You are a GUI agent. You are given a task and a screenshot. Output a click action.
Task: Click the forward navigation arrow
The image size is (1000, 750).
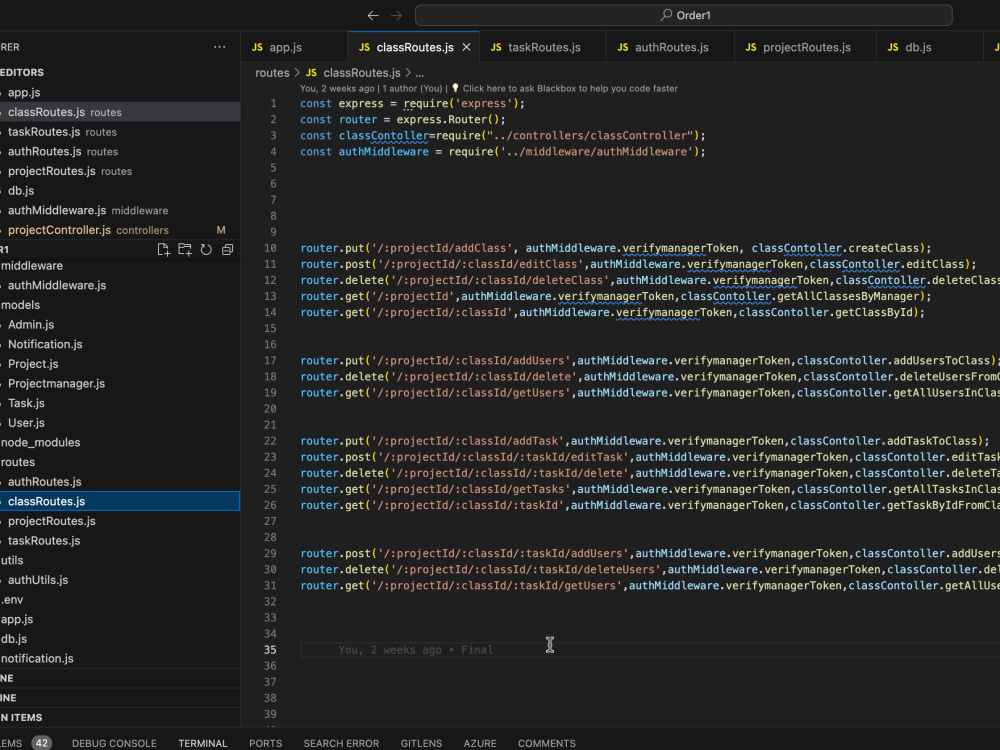coord(397,15)
